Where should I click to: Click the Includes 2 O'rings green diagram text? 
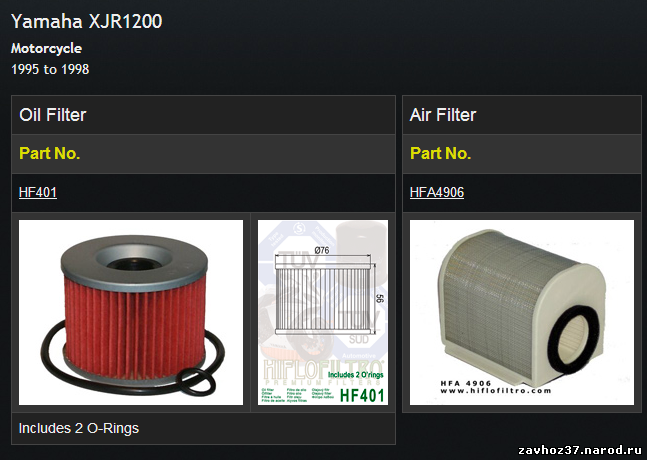[355, 375]
